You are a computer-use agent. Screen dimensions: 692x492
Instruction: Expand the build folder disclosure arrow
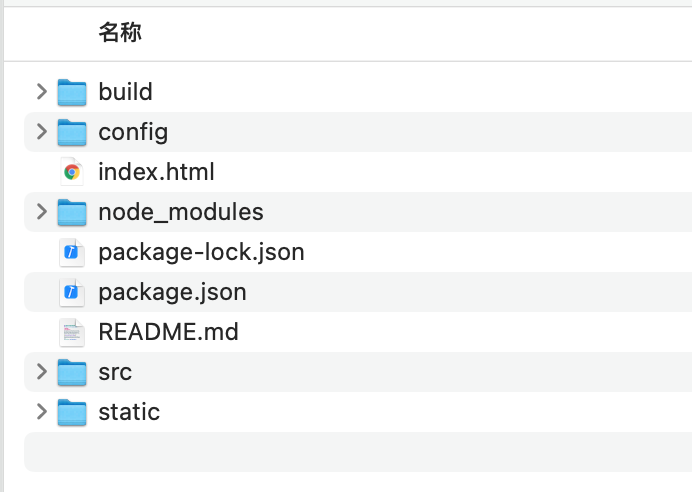click(41, 92)
